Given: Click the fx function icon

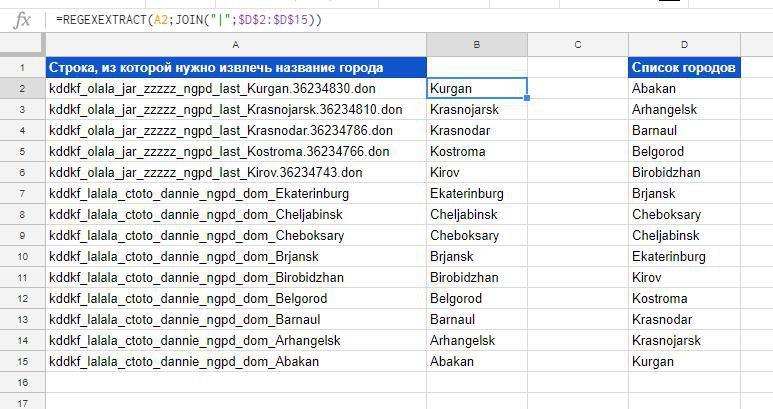Looking at the screenshot, I should (22, 21).
